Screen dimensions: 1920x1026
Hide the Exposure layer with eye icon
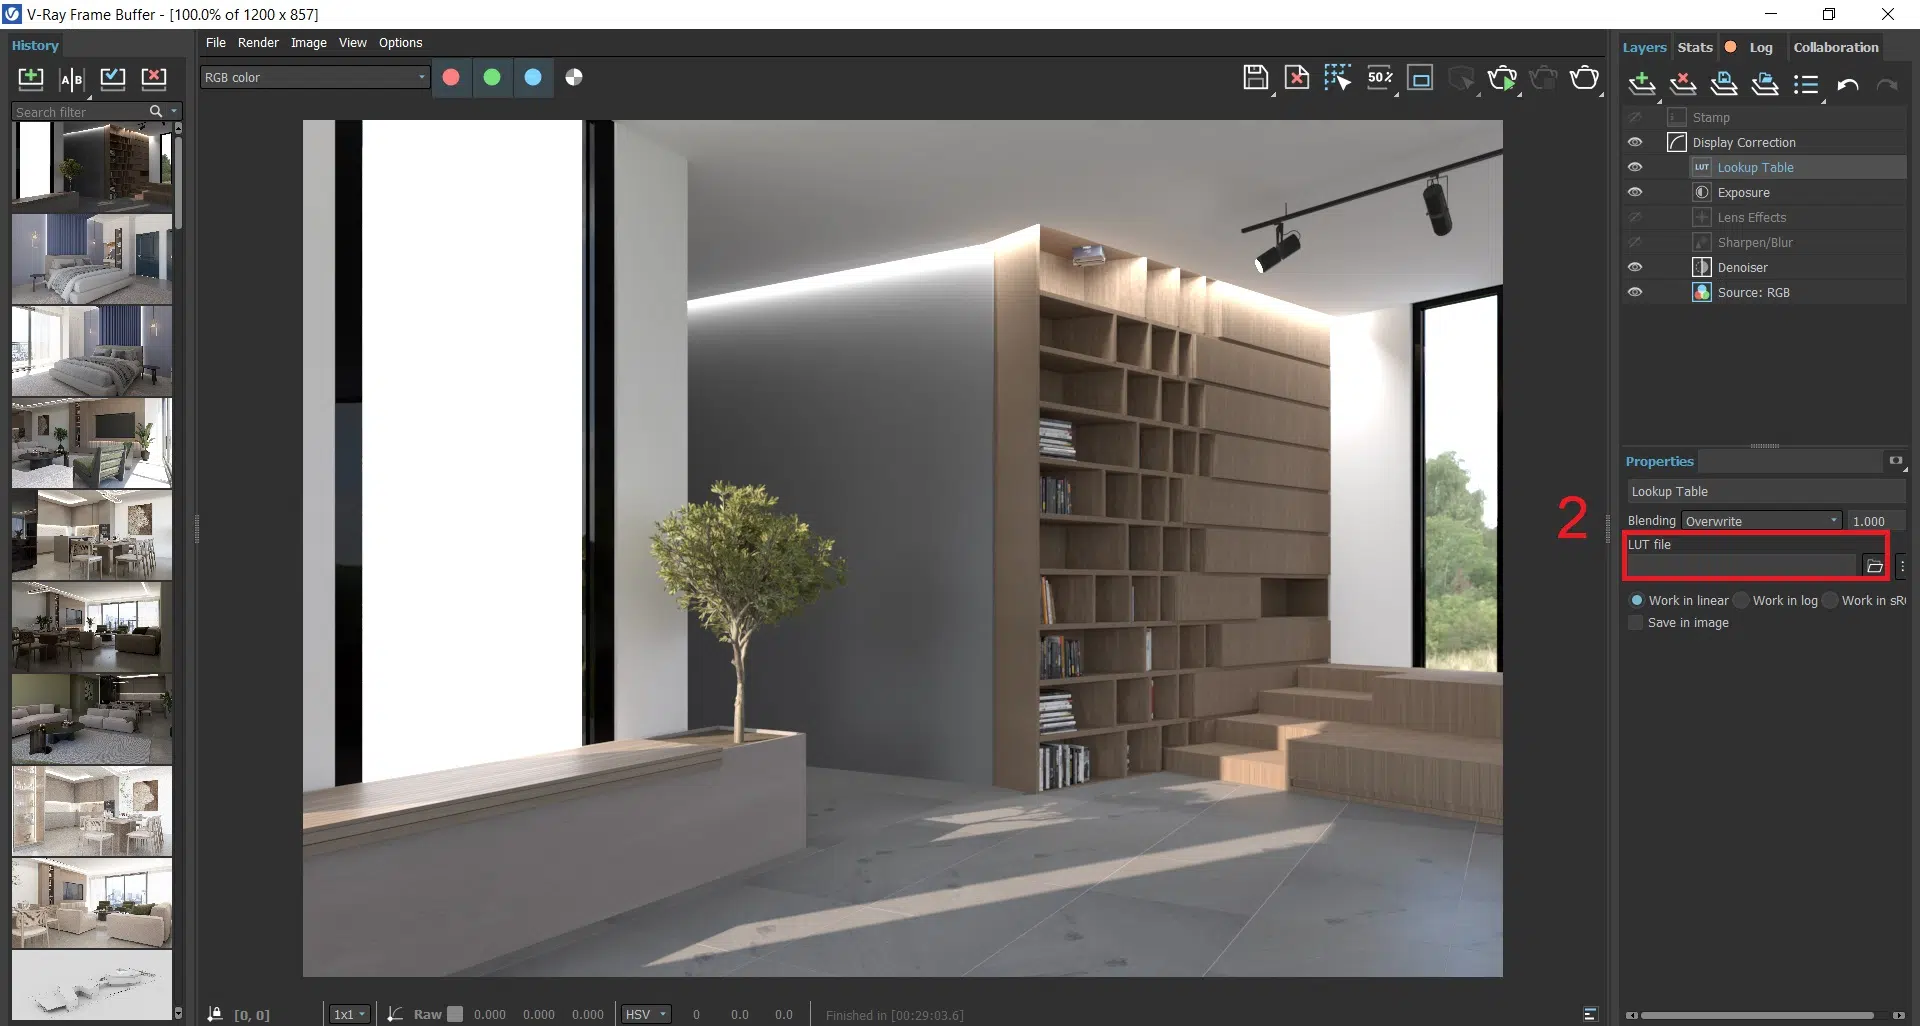1635,192
